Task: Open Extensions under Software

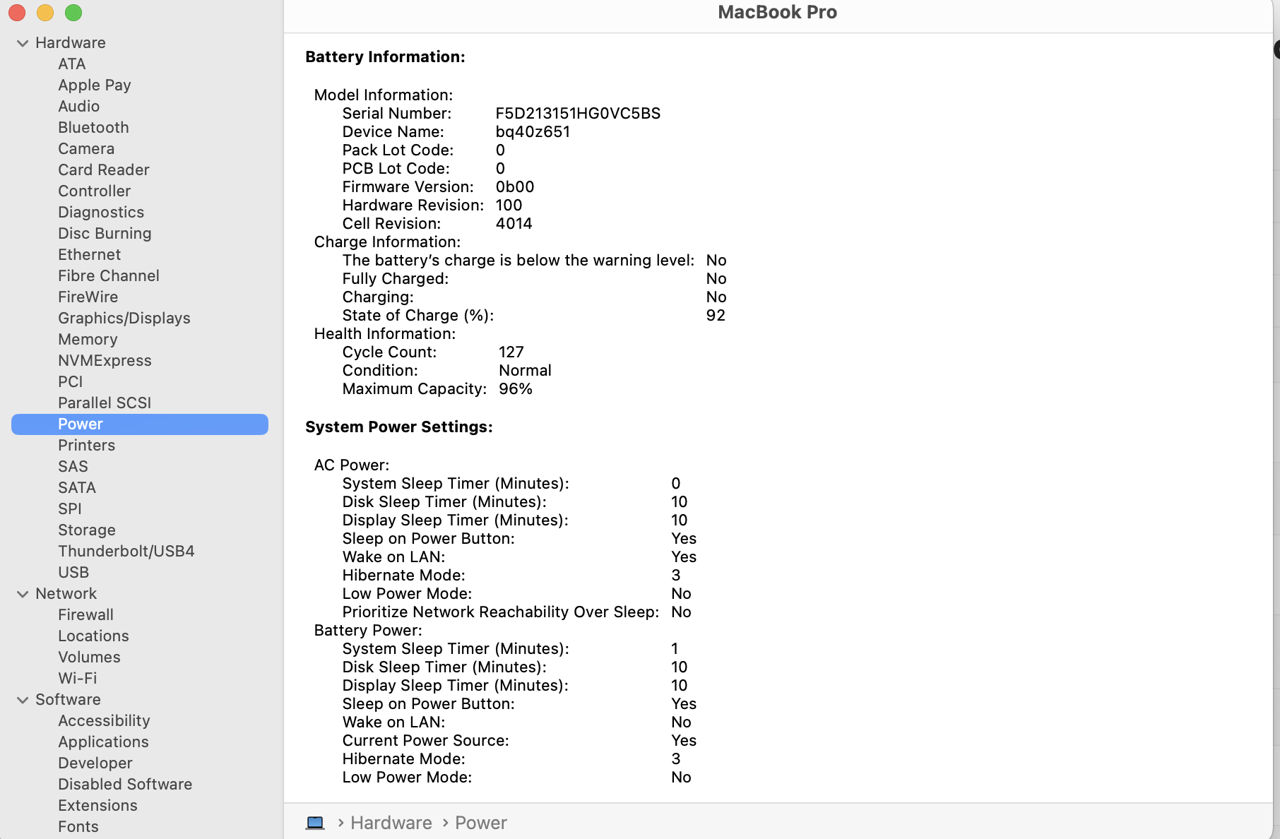Action: point(98,806)
